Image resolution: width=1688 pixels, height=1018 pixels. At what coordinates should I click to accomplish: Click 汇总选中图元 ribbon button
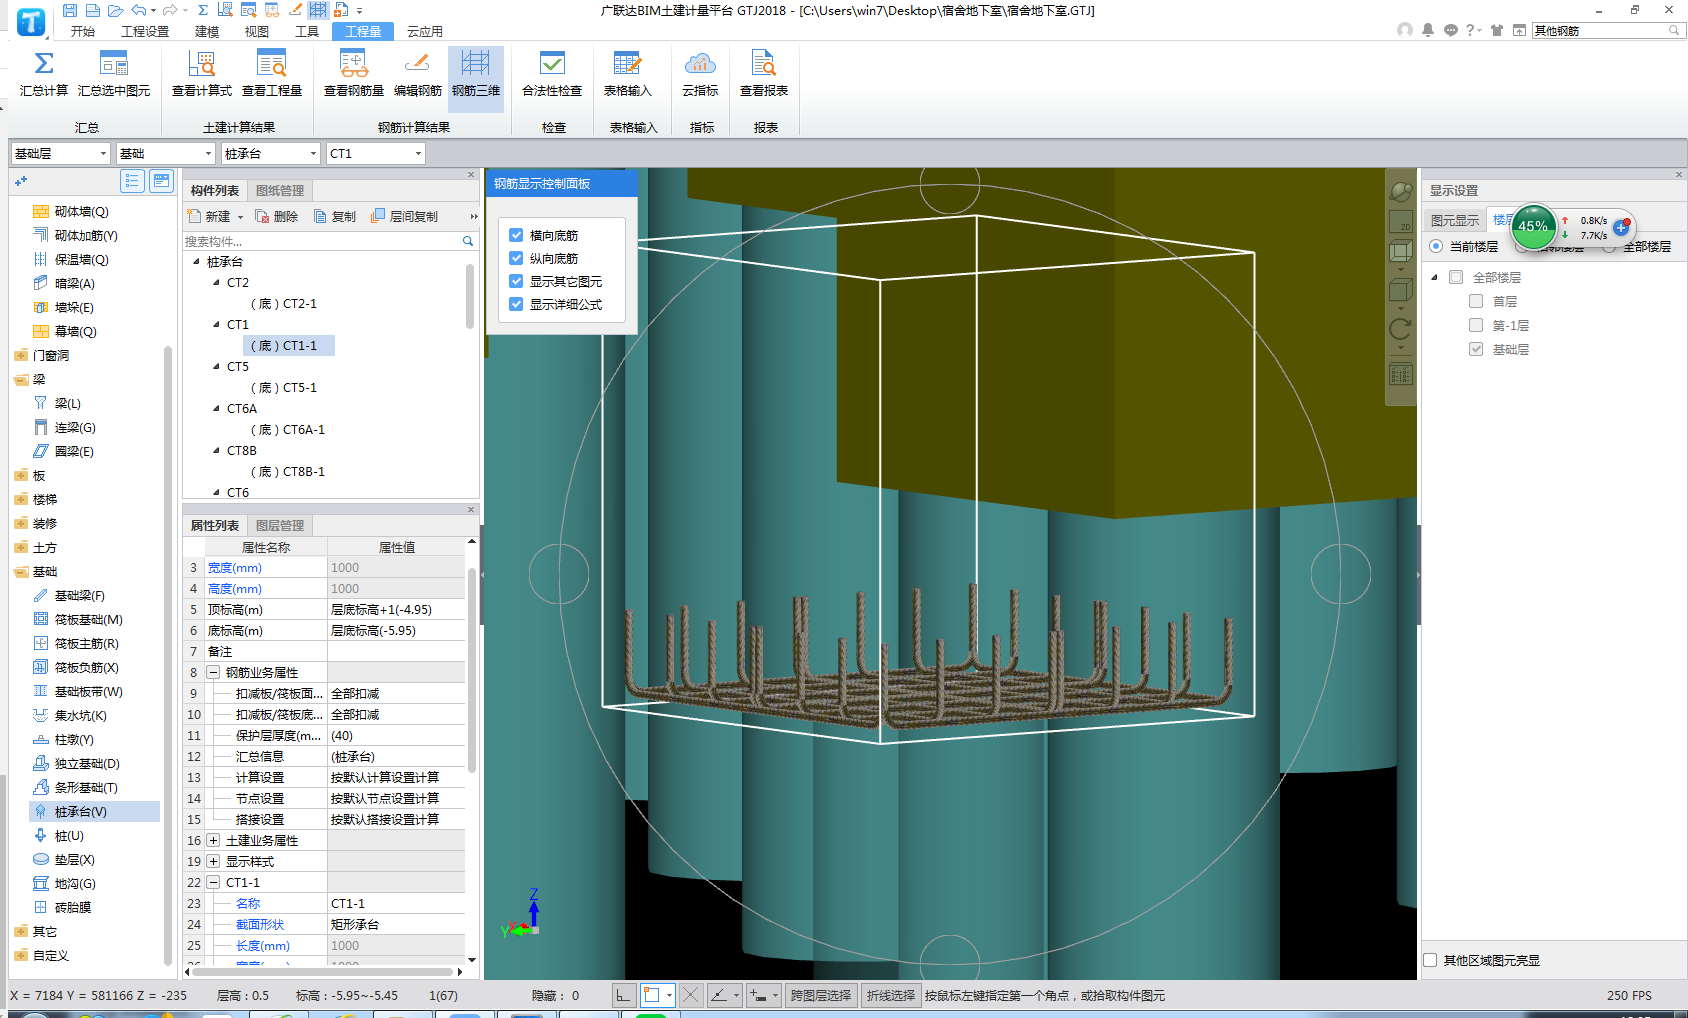(114, 74)
